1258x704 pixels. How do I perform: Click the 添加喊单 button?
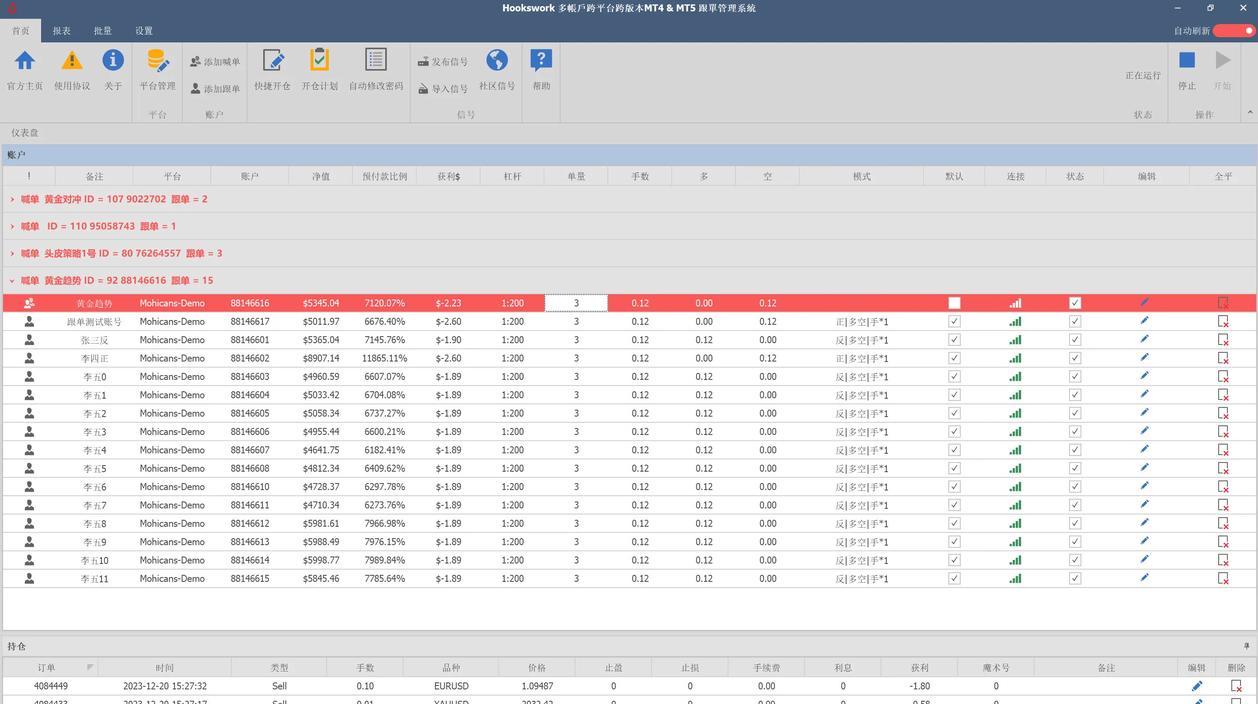pyautogui.click(x=215, y=62)
